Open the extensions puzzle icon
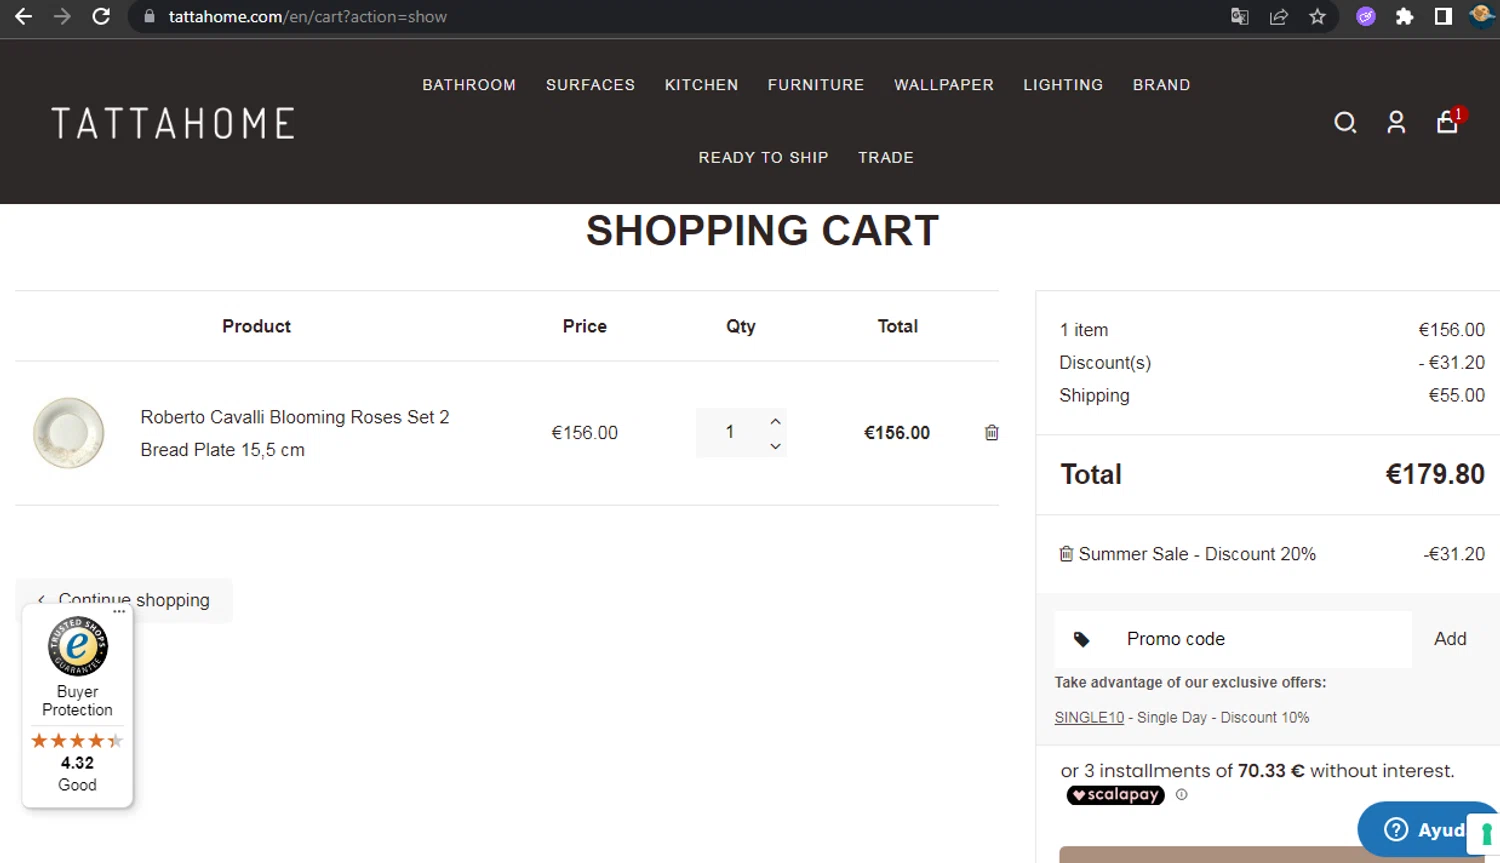This screenshot has width=1500, height=863. click(x=1405, y=17)
